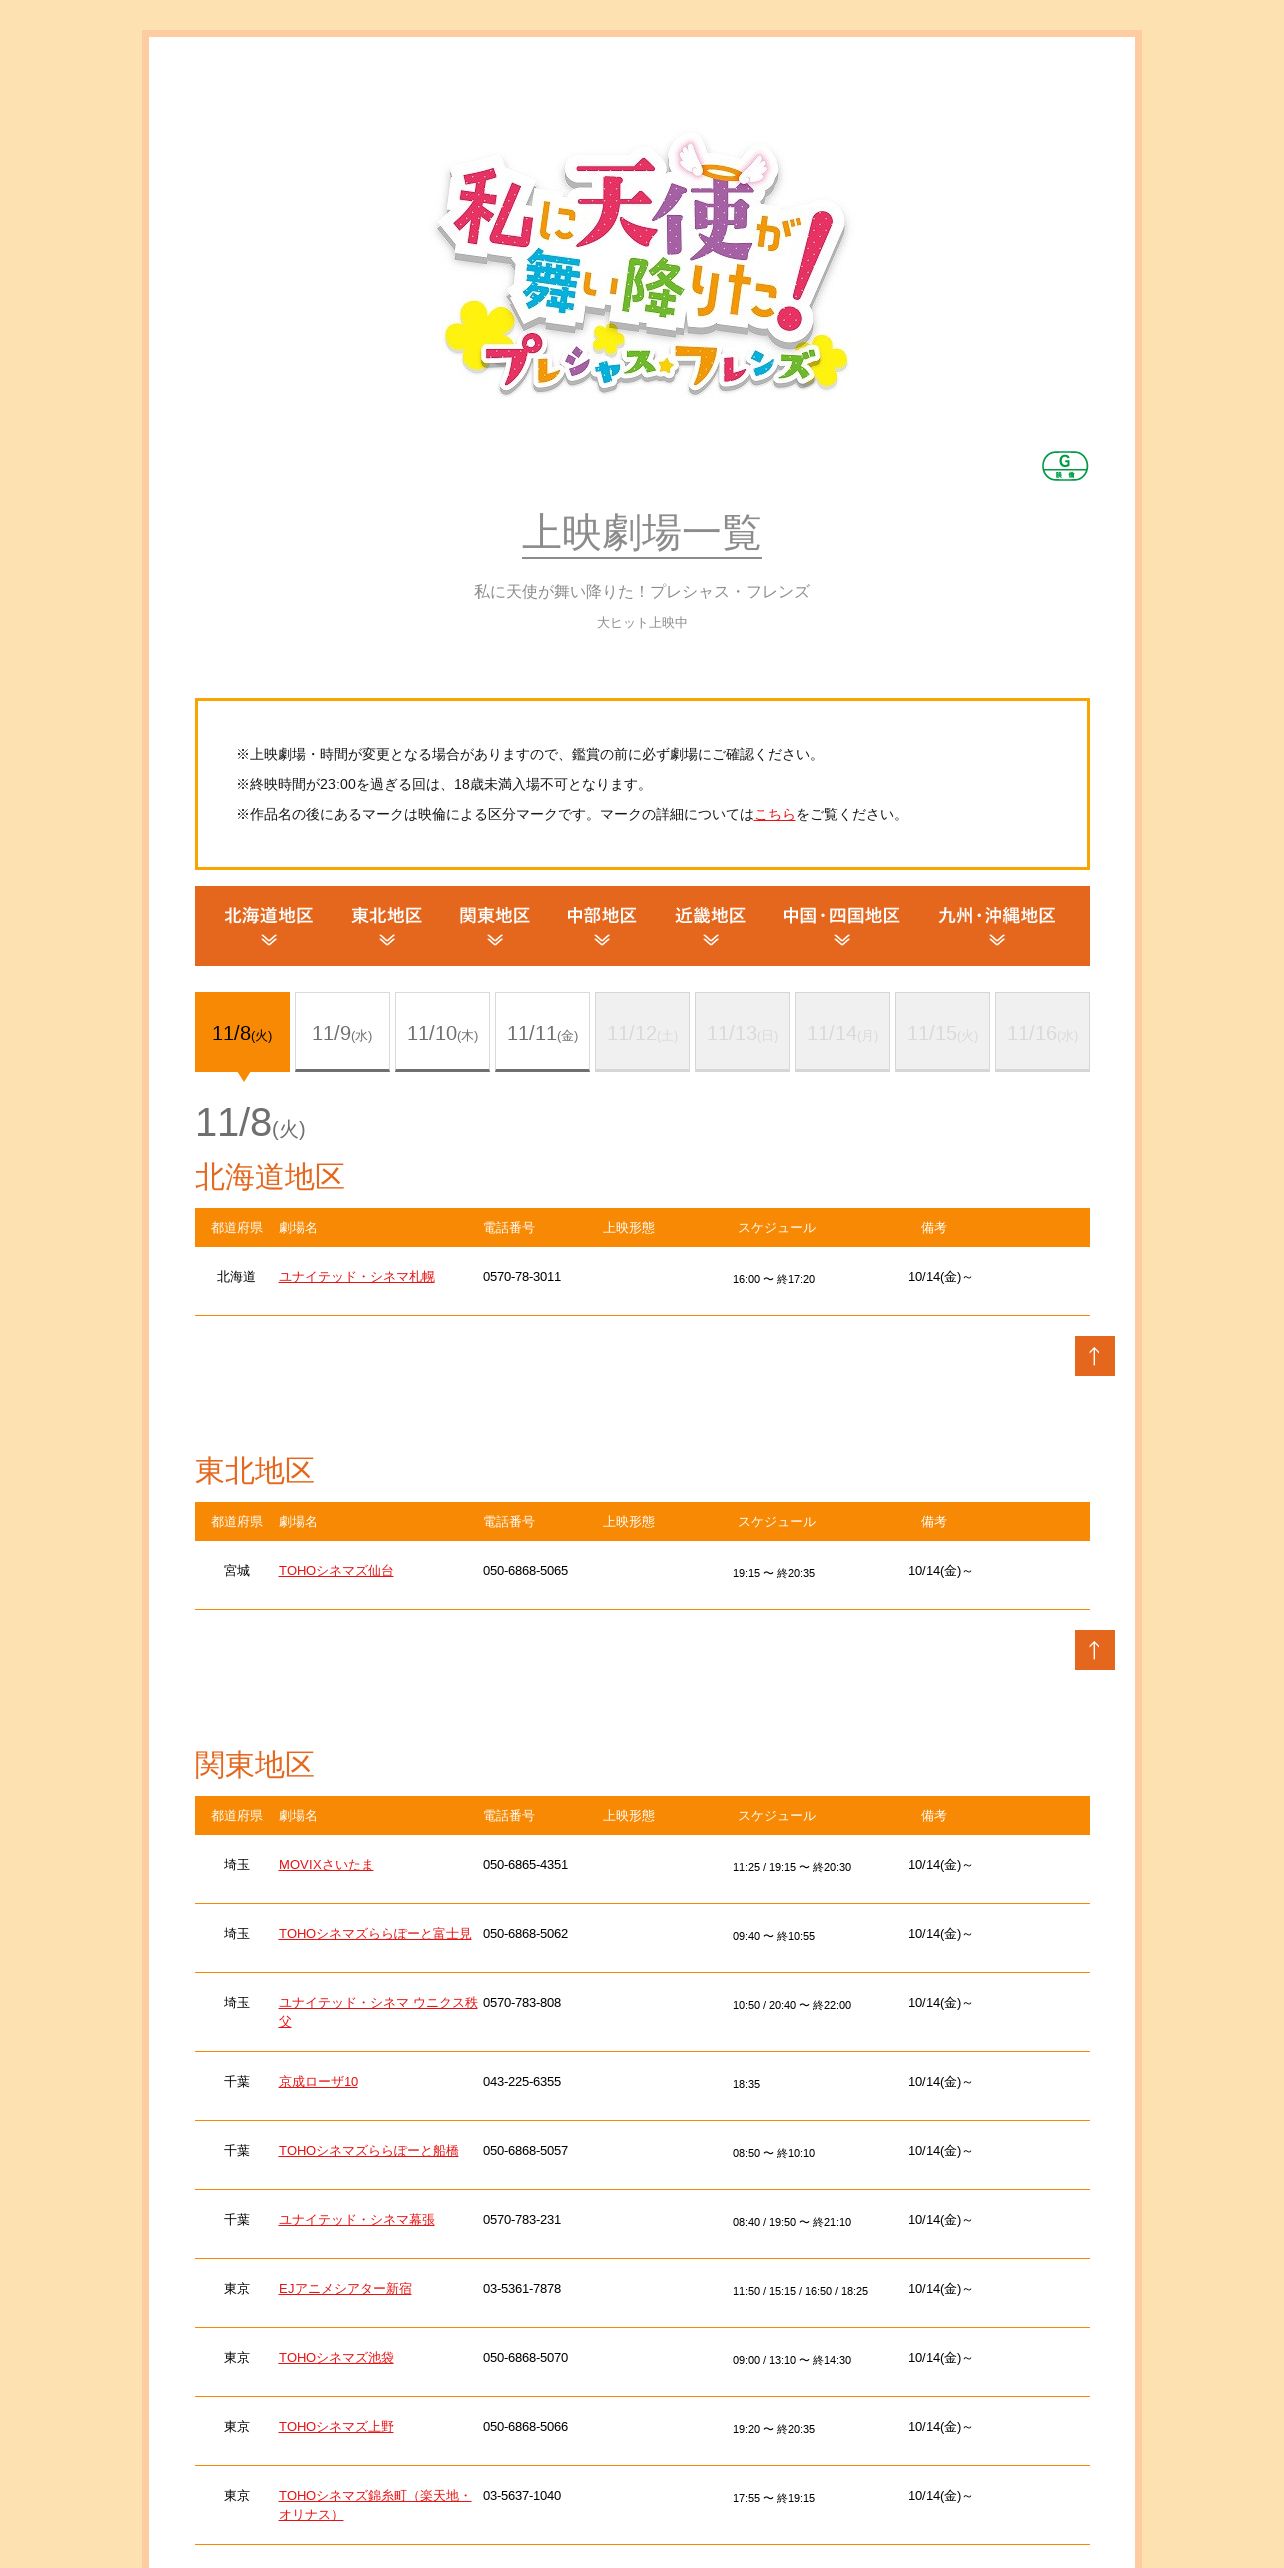The image size is (1284, 2568).
Task: Open TOHOシネマズ錦糸町 theater link
Action: coord(375,2505)
